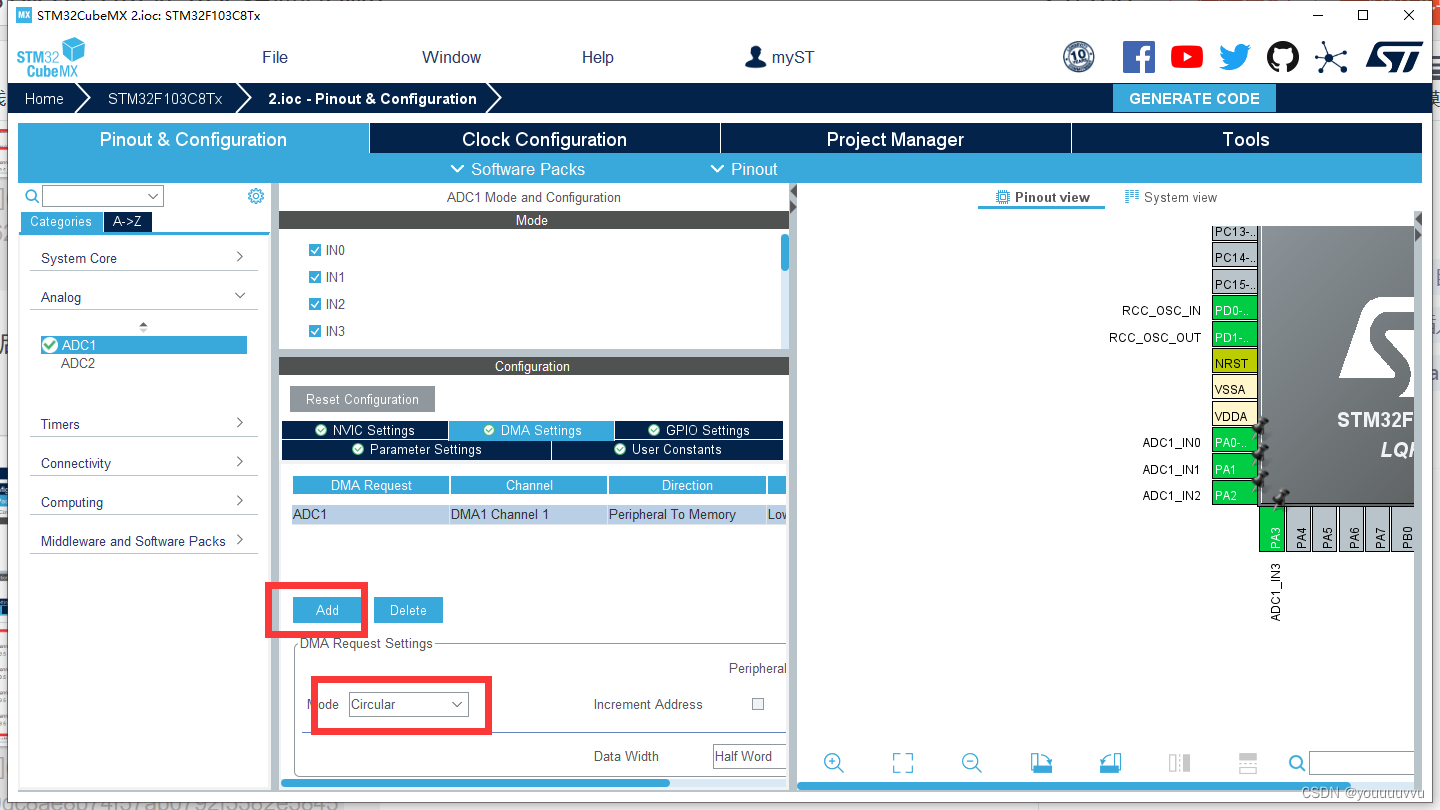Uncheck the IN2 channel checkbox
The image size is (1440, 810).
[316, 304]
